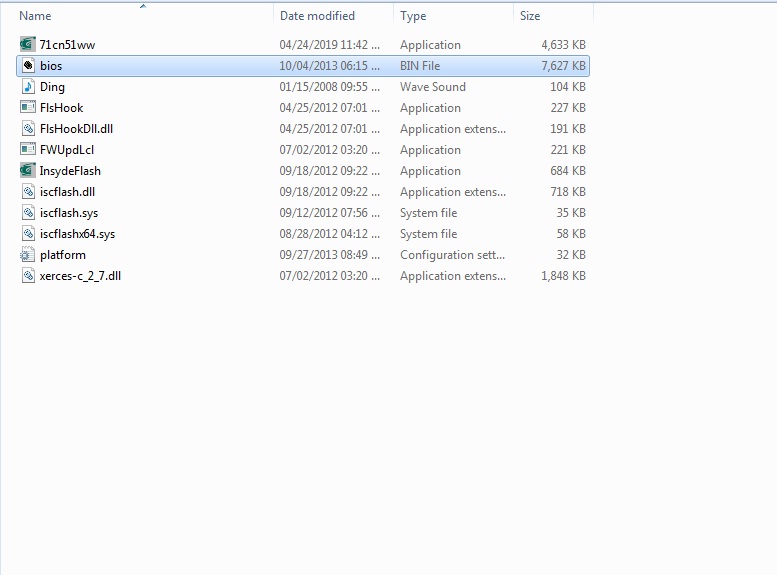Select the file name bios
The image size is (777, 577).
point(51,66)
